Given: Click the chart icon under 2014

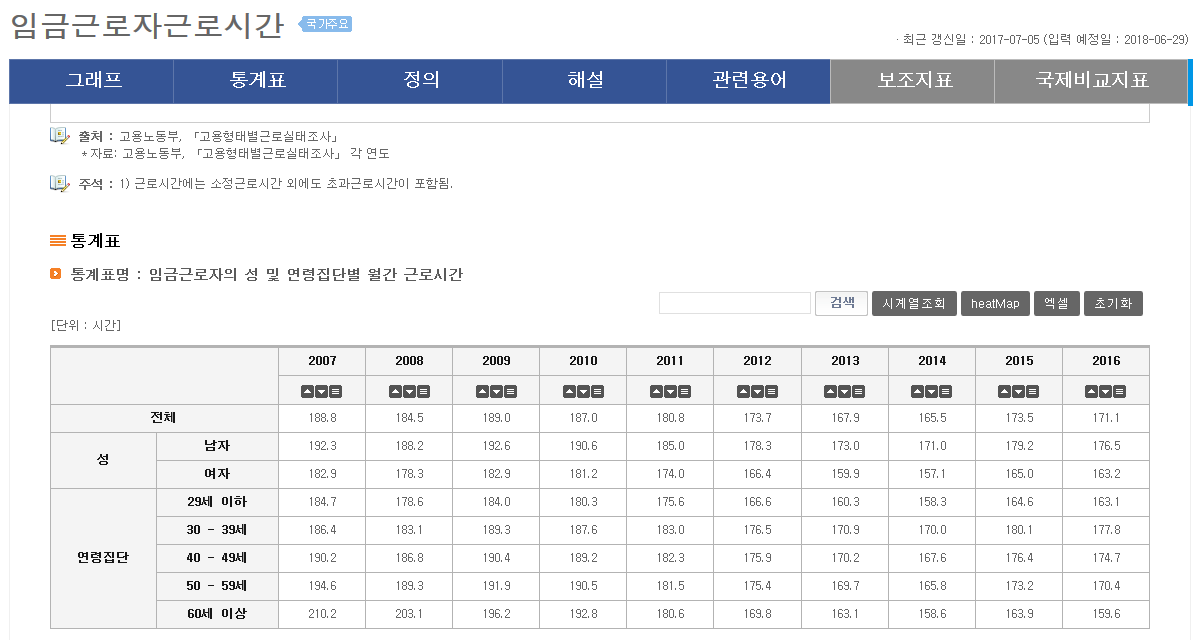Looking at the screenshot, I should click(x=944, y=391).
